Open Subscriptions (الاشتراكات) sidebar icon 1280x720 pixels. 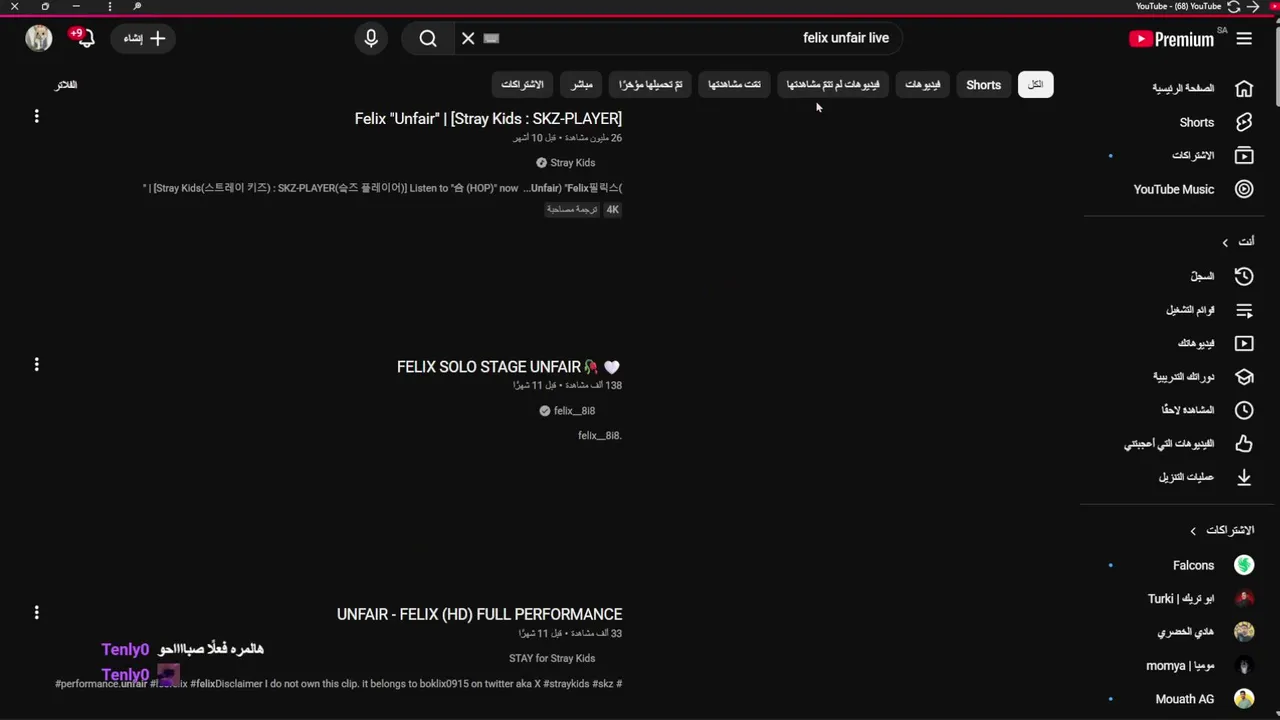point(1244,155)
